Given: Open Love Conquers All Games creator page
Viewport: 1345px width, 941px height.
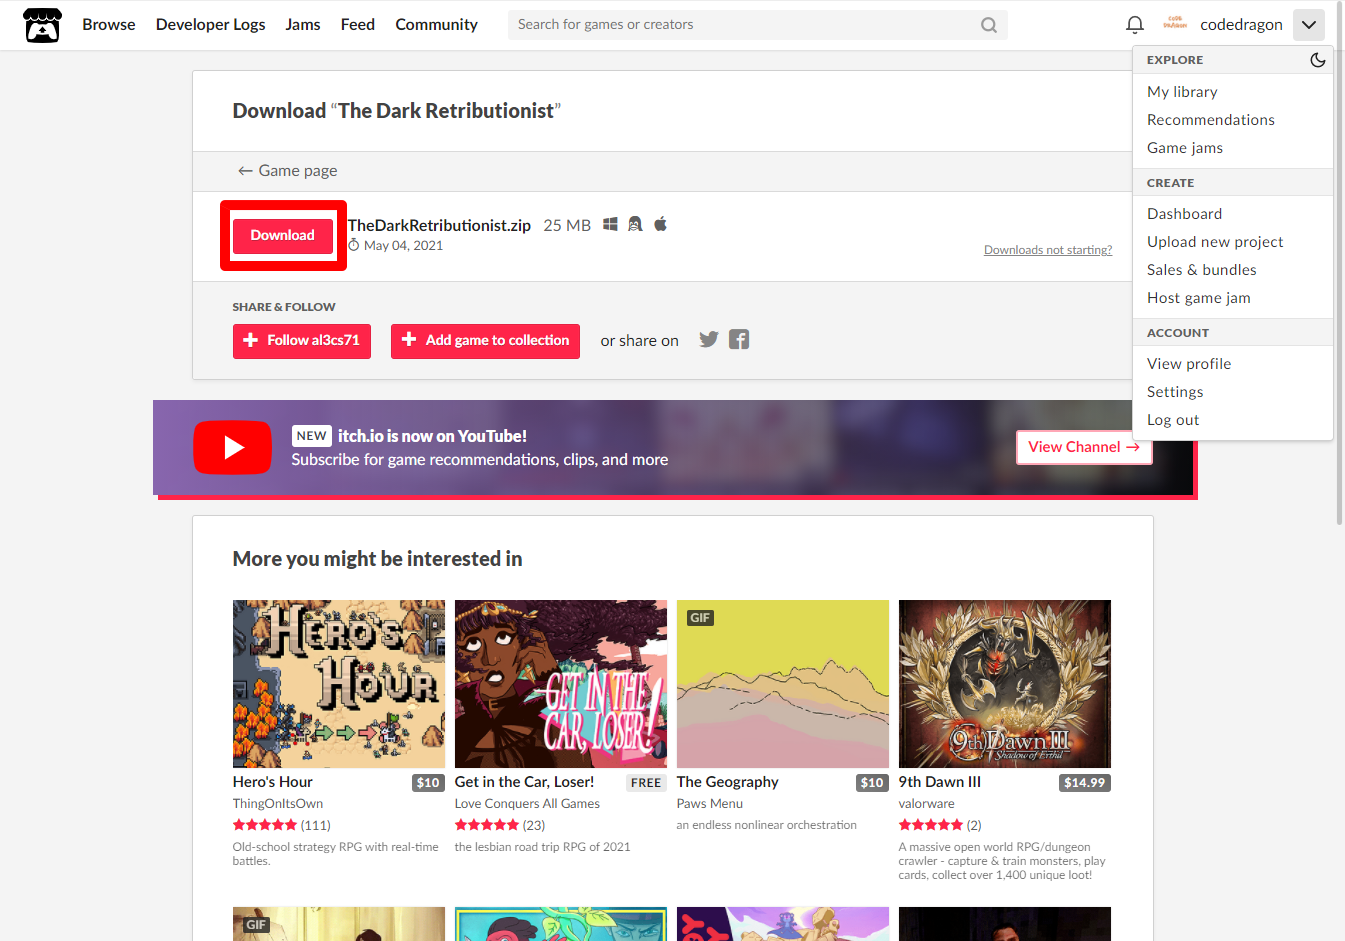Looking at the screenshot, I should tap(527, 804).
